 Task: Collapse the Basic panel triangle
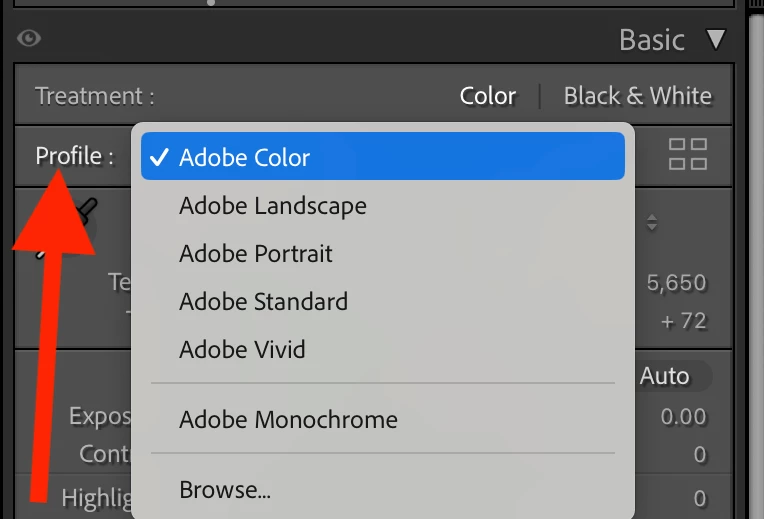(715, 40)
